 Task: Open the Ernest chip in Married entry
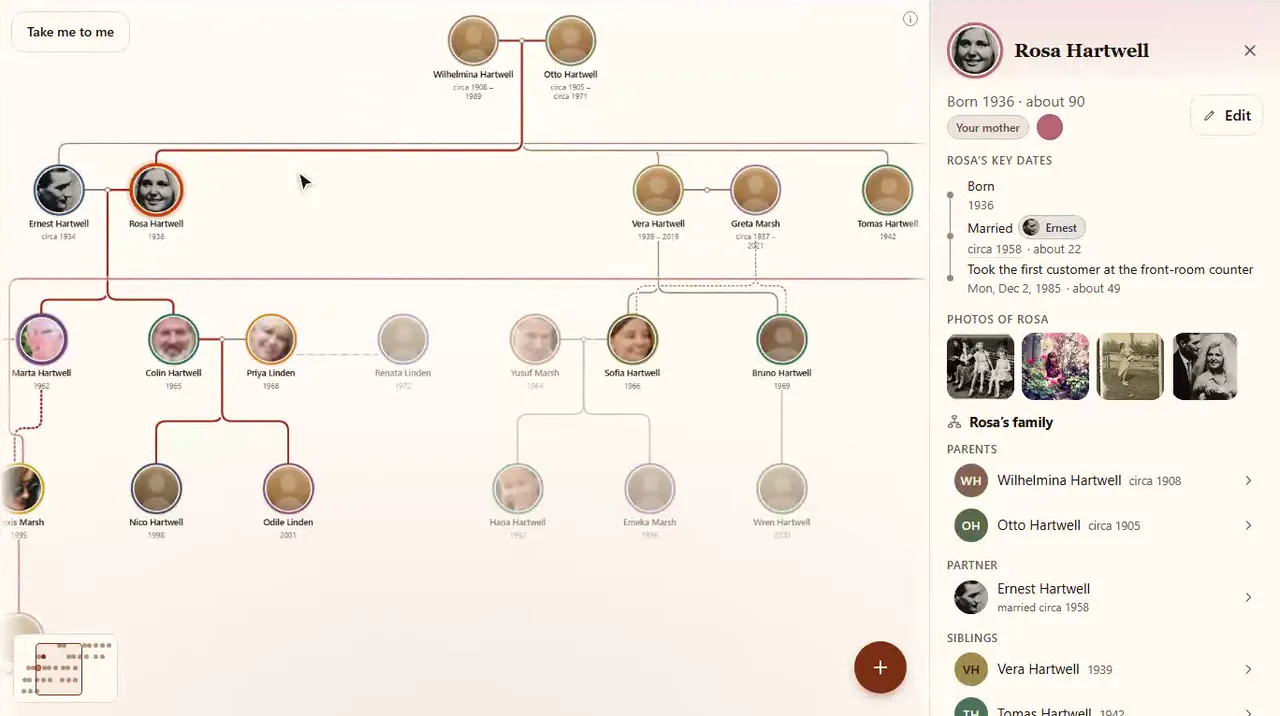(x=1052, y=228)
